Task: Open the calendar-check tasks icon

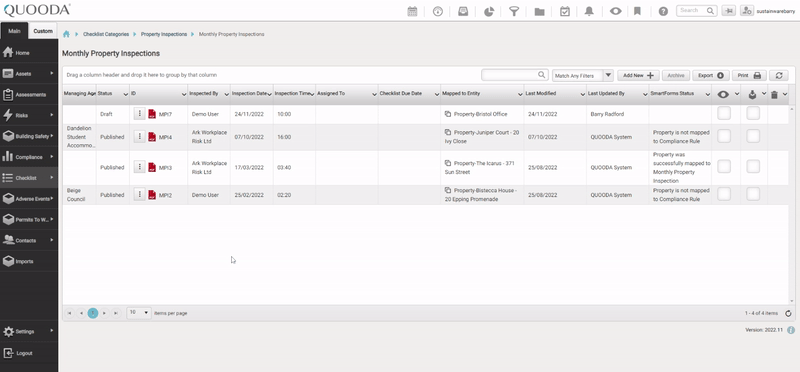Action: coord(565,11)
